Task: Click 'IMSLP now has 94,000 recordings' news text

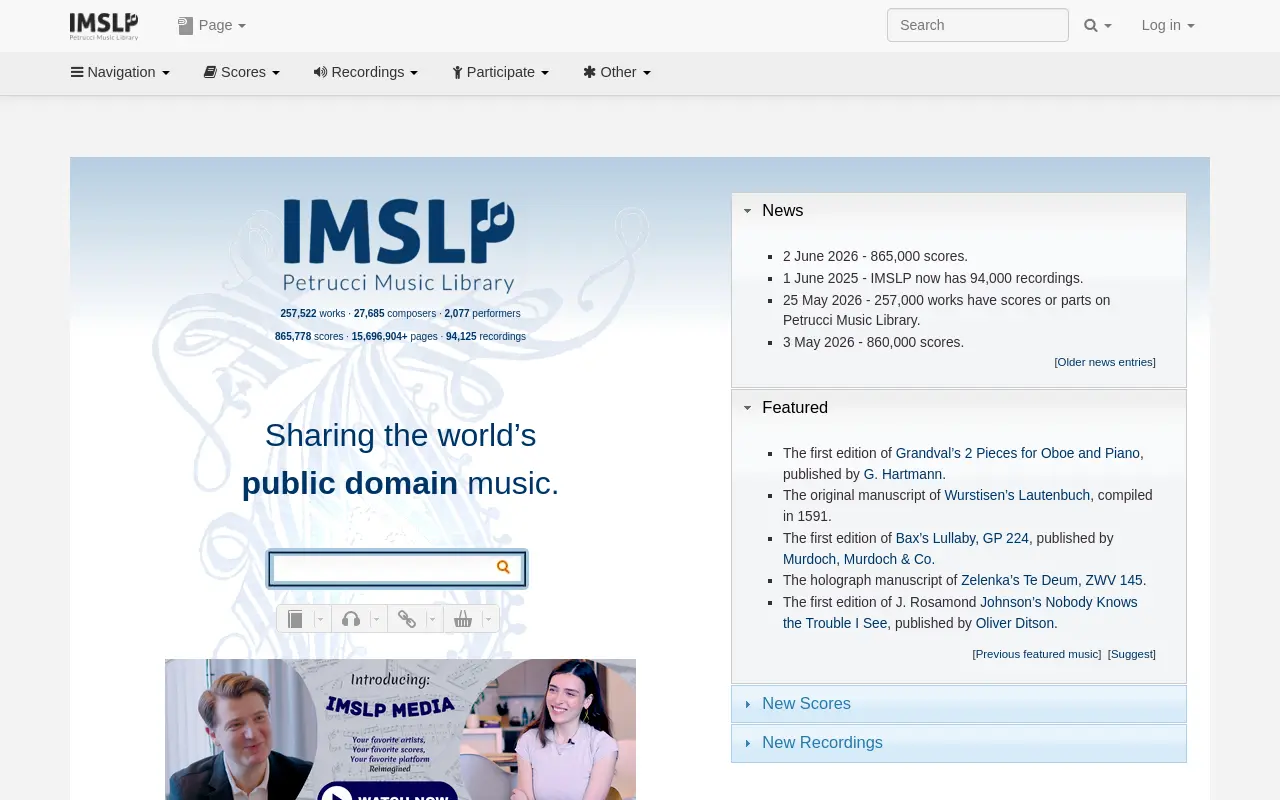Action: 977,278
